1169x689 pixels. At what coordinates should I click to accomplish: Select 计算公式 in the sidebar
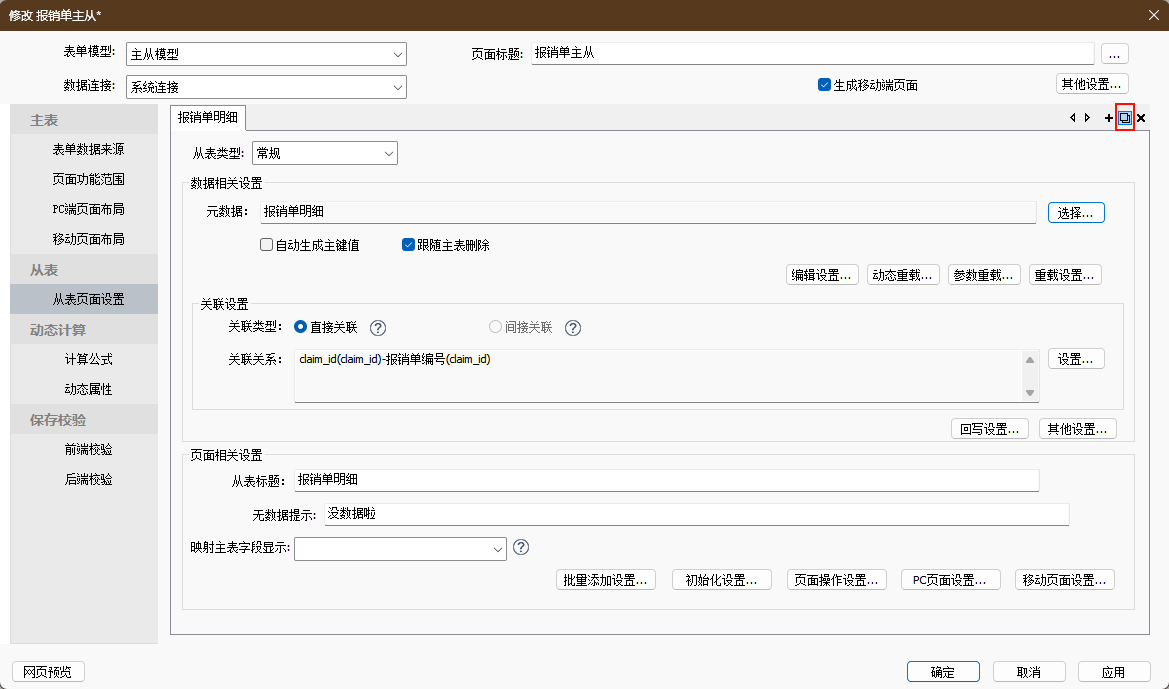(x=88, y=359)
